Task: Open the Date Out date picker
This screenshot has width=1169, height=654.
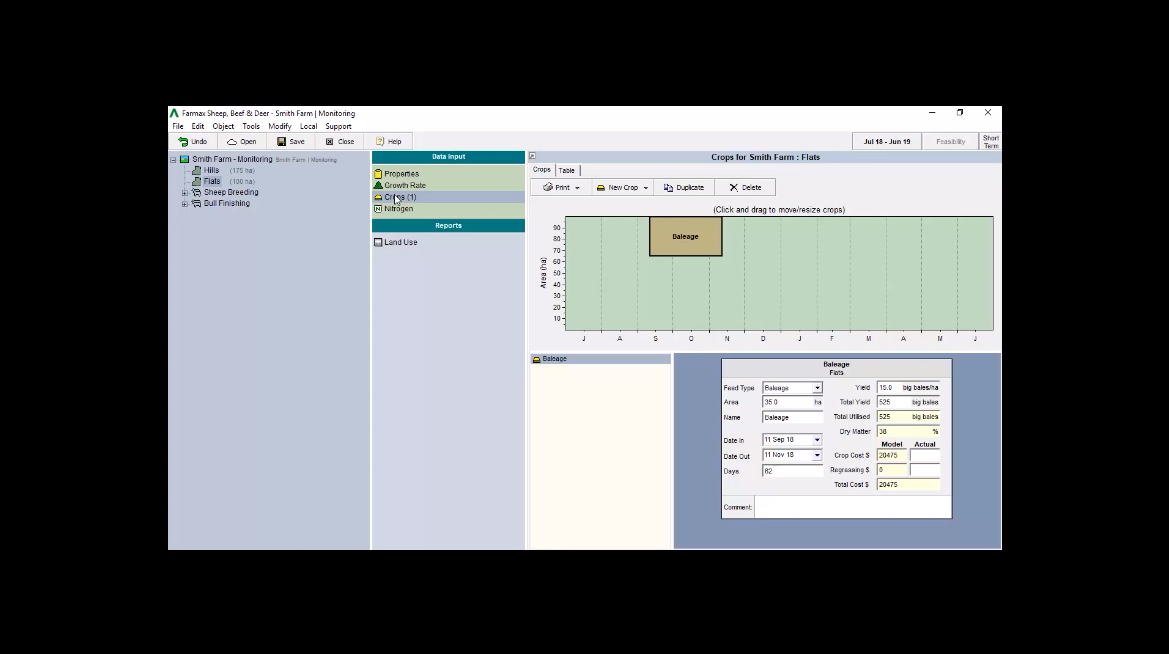Action: click(x=817, y=455)
